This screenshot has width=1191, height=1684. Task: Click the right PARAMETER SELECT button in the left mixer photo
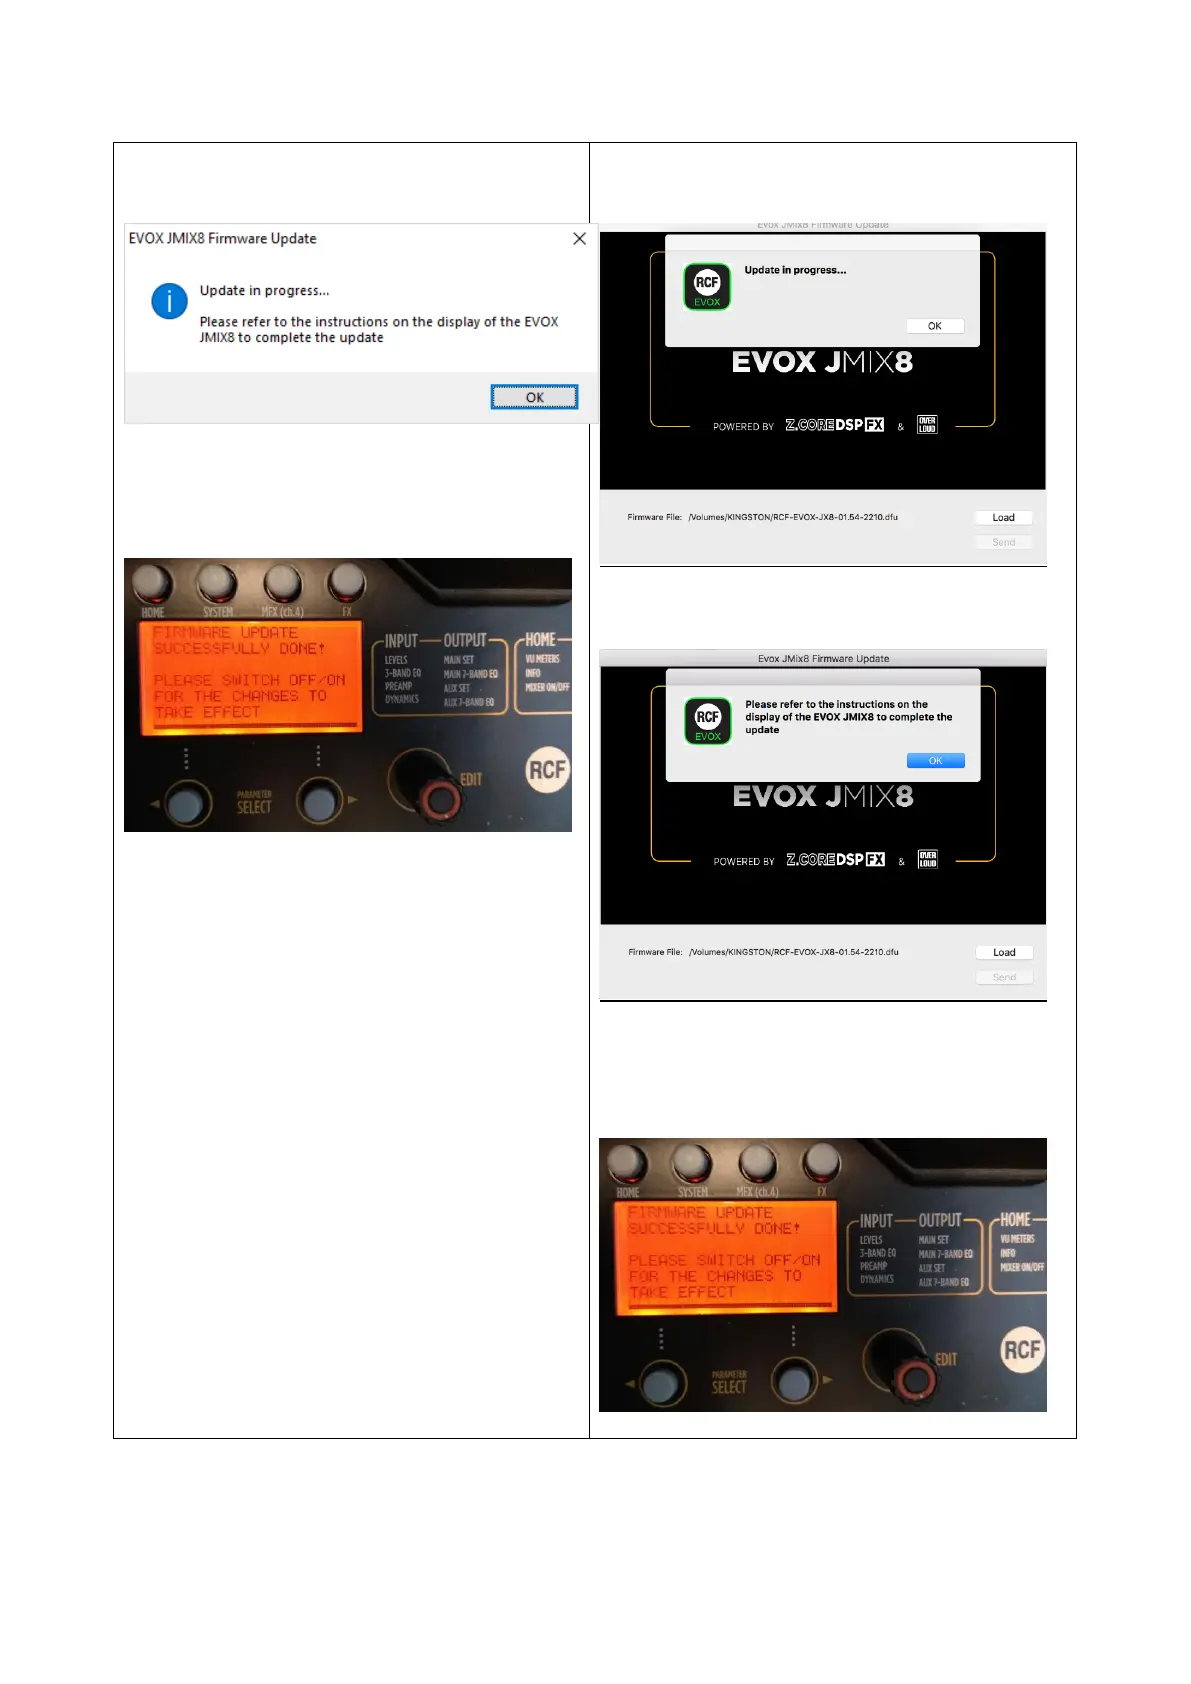click(320, 802)
